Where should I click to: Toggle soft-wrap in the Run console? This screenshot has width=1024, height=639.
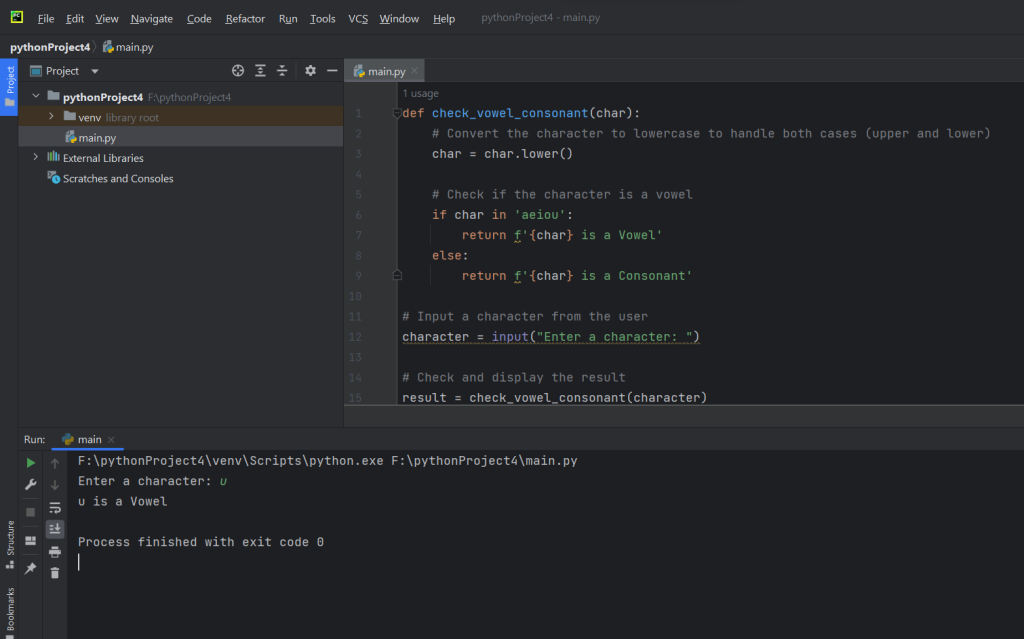click(x=55, y=507)
